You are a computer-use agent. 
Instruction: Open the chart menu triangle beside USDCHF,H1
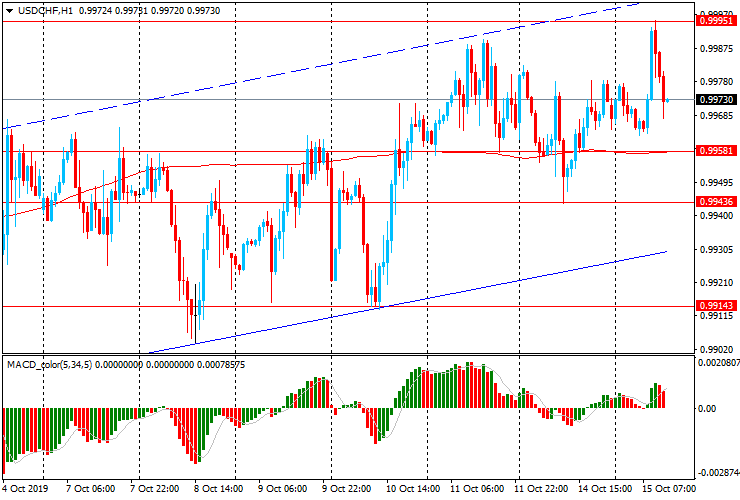point(9,11)
